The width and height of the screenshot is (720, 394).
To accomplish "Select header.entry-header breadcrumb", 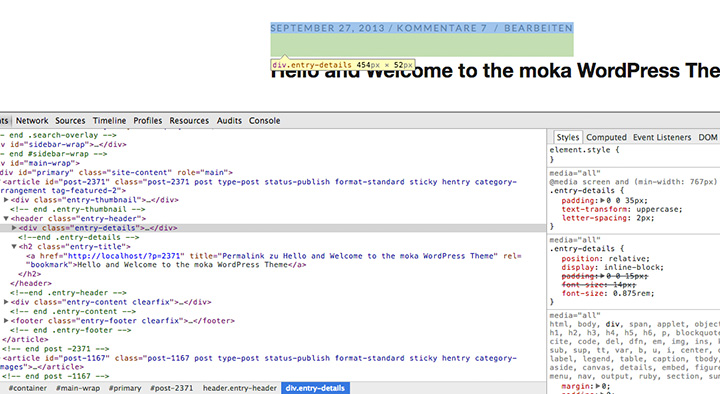I will pos(240,388).
